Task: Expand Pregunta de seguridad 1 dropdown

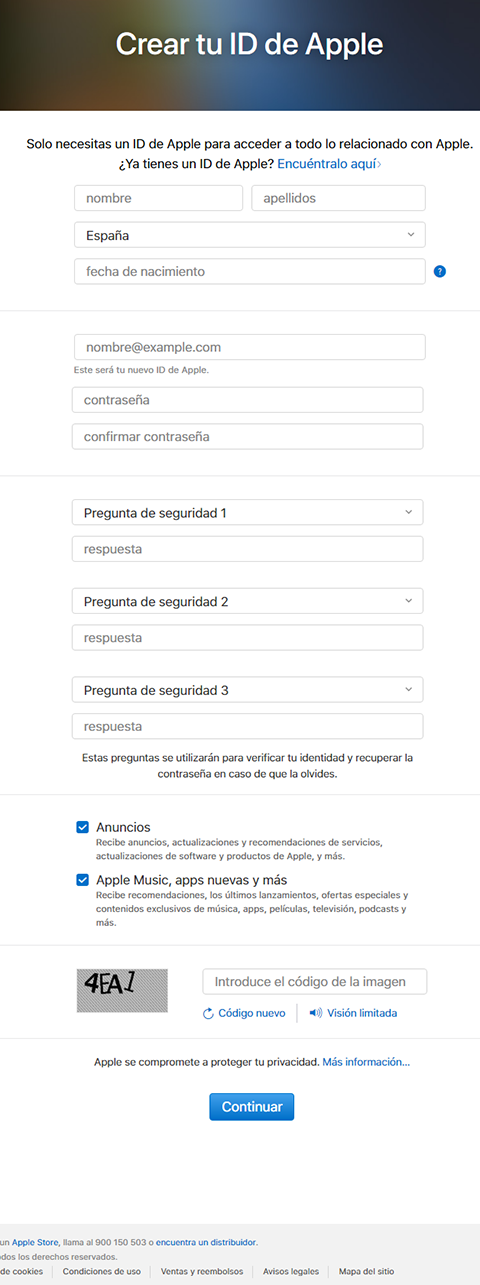Action: pyautogui.click(x=248, y=513)
